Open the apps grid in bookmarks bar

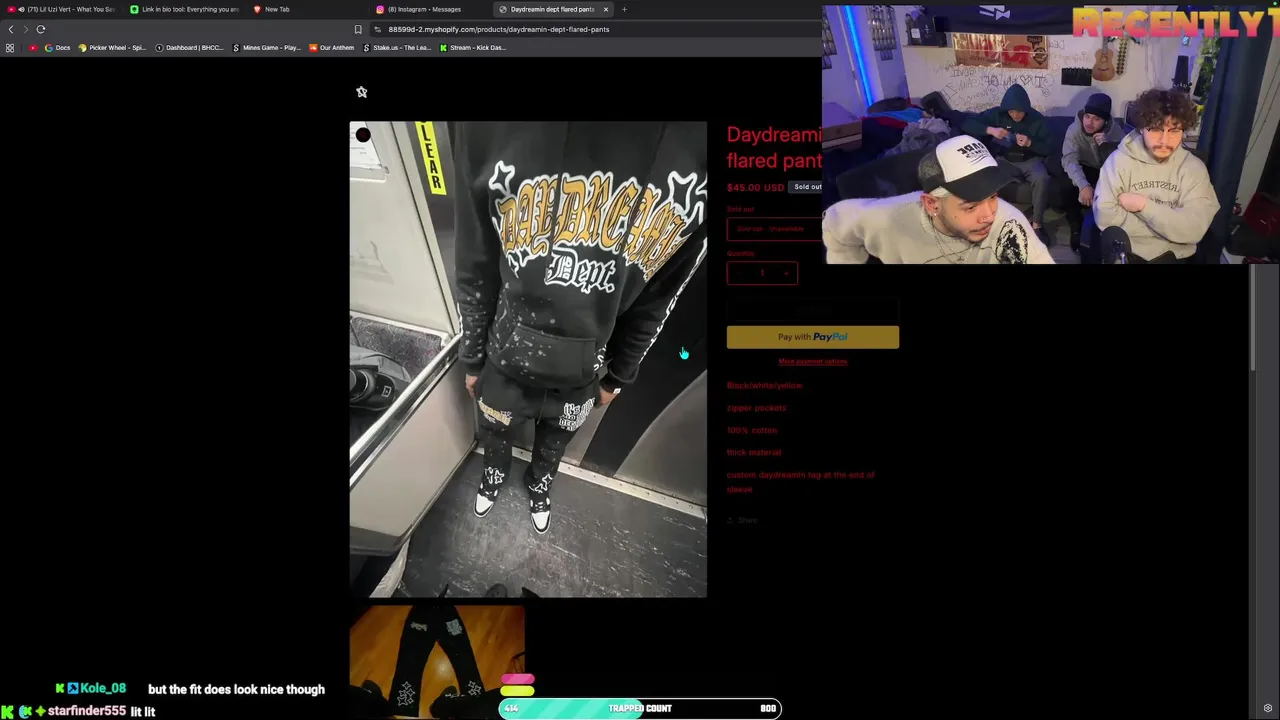tap(10, 48)
